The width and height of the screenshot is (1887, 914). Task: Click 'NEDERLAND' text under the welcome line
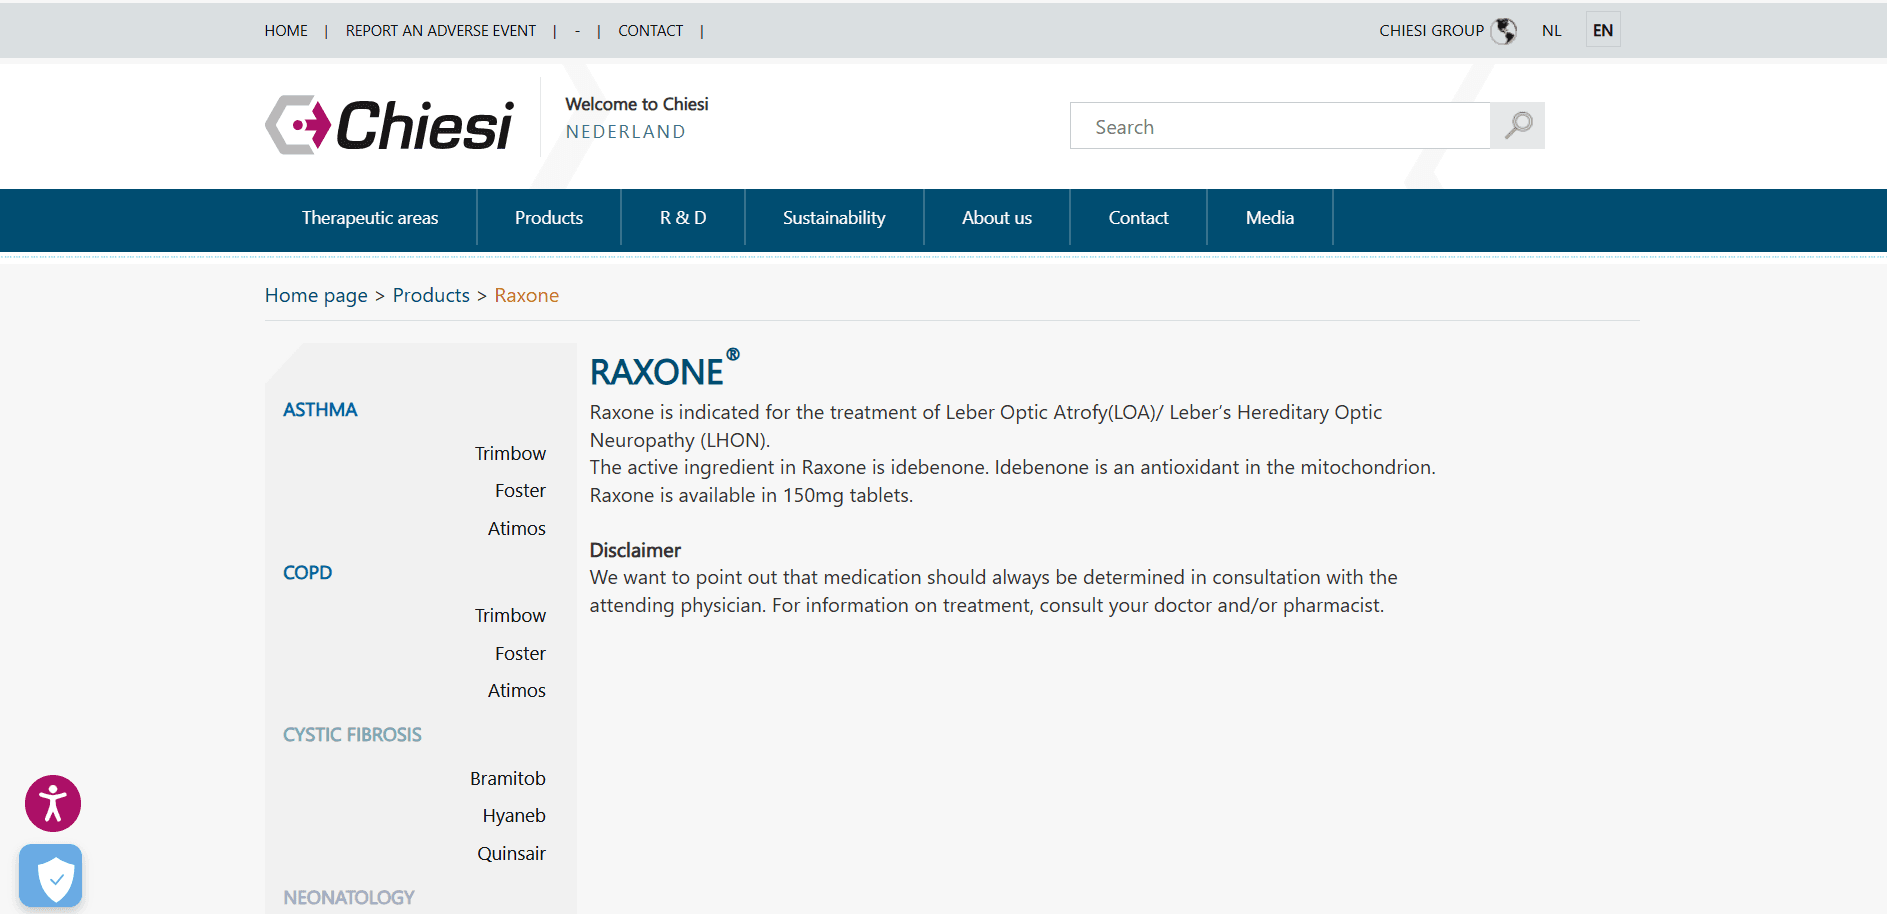pos(626,132)
